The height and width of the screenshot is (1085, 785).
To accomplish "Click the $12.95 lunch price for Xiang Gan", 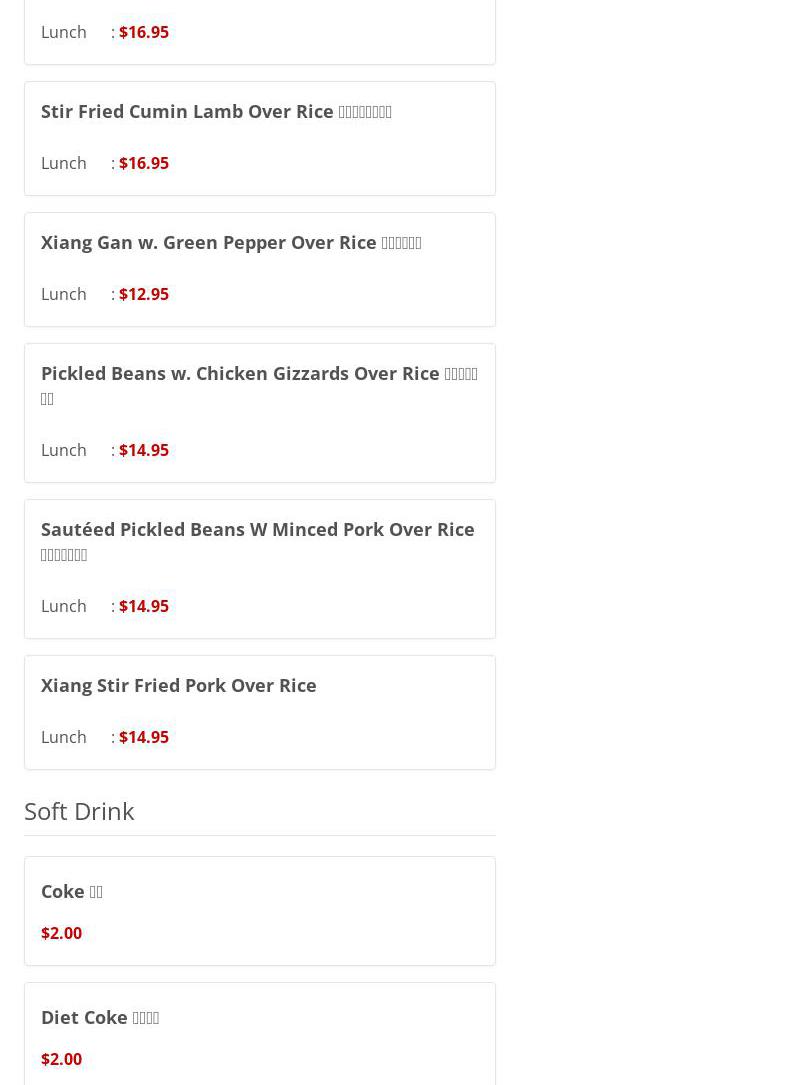I will pyautogui.click(x=144, y=294).
